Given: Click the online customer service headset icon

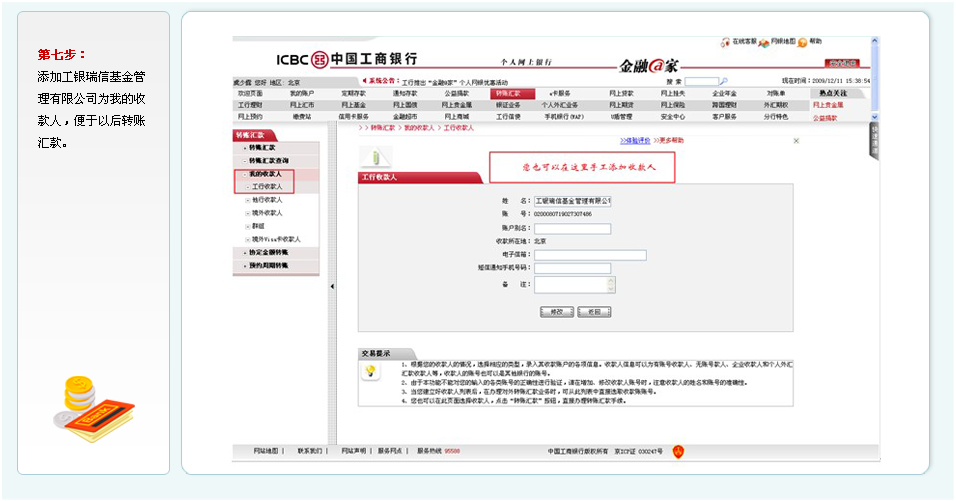Looking at the screenshot, I should [725, 42].
